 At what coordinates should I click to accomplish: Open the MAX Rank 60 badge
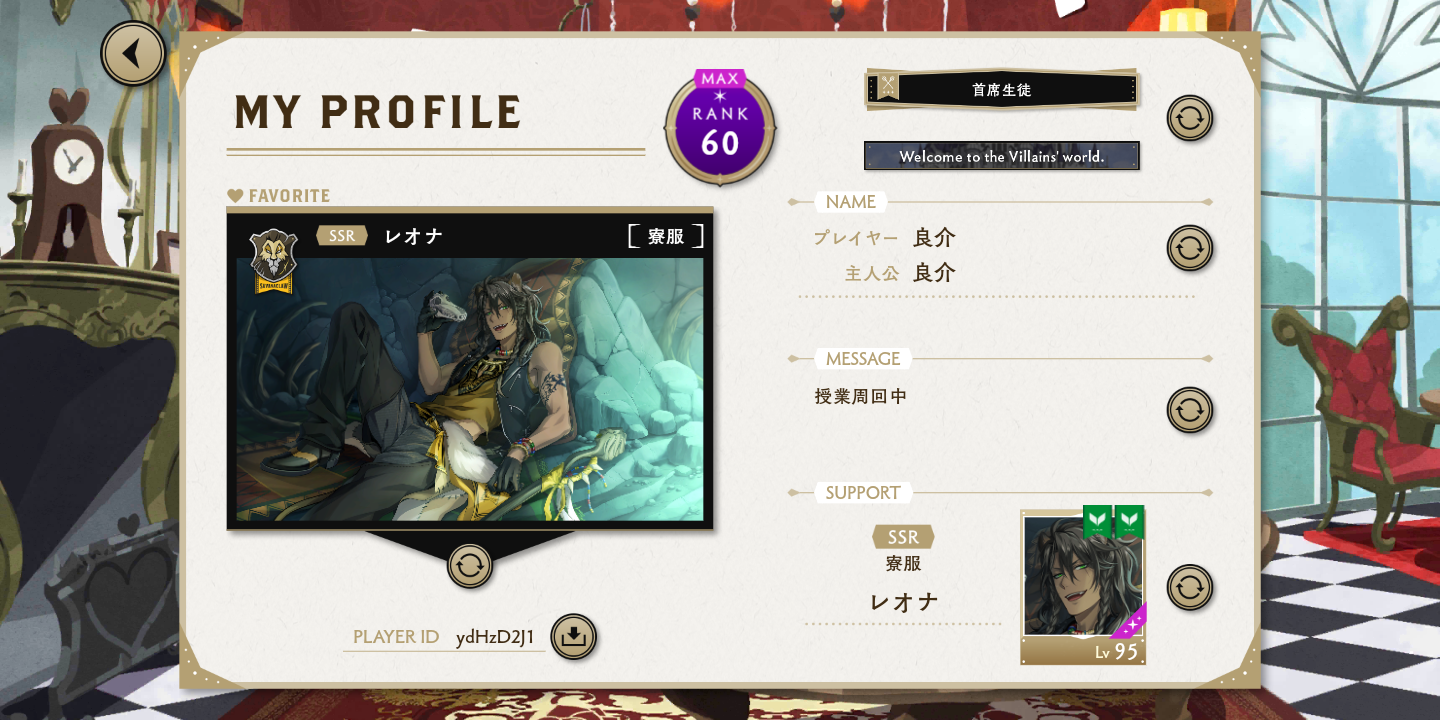click(720, 128)
